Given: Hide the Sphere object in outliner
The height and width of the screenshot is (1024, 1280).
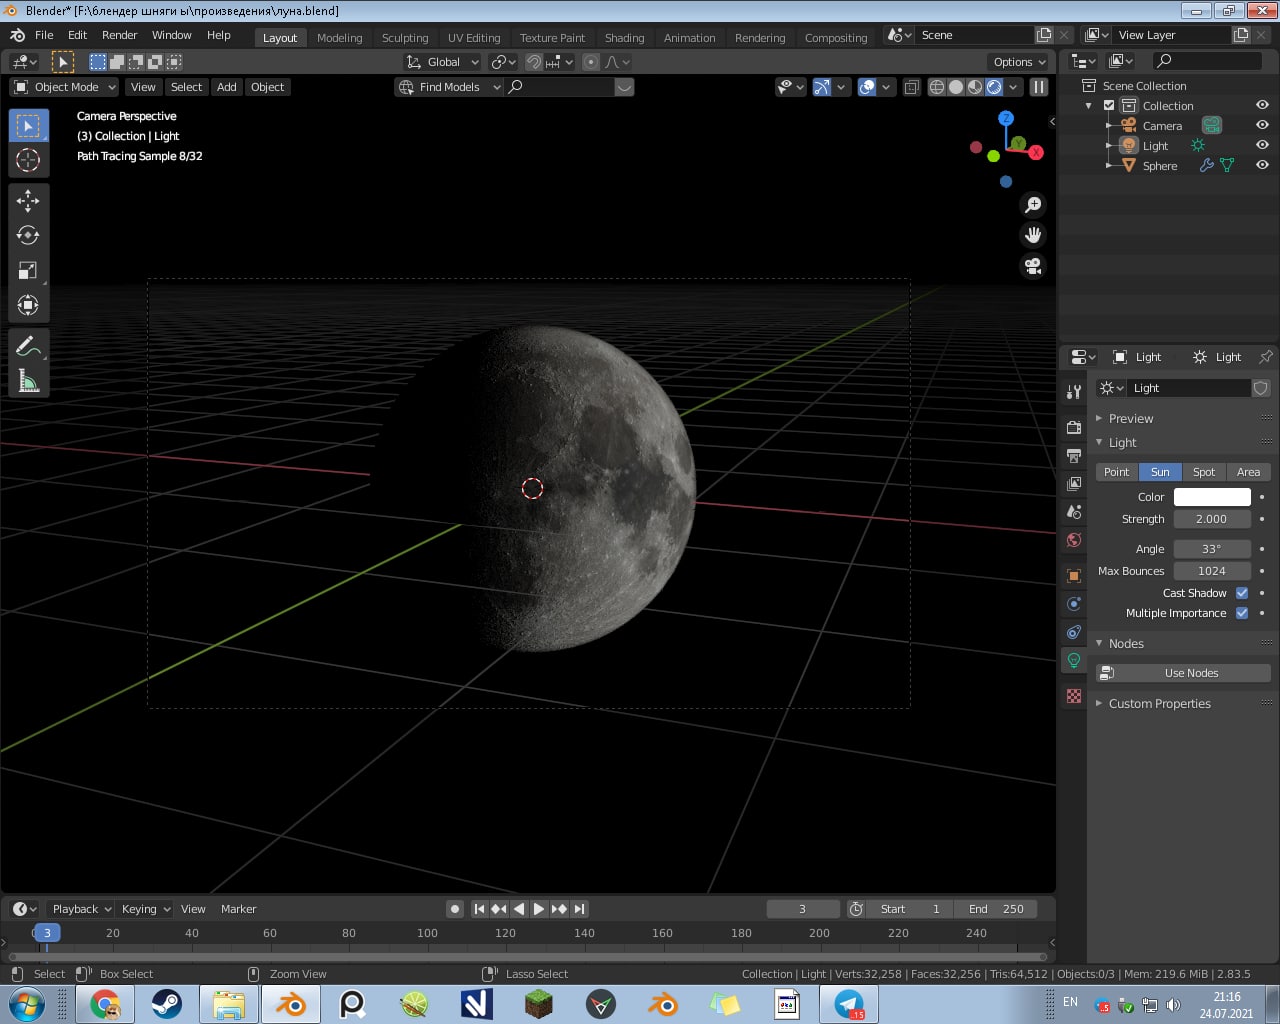Looking at the screenshot, I should (1262, 166).
